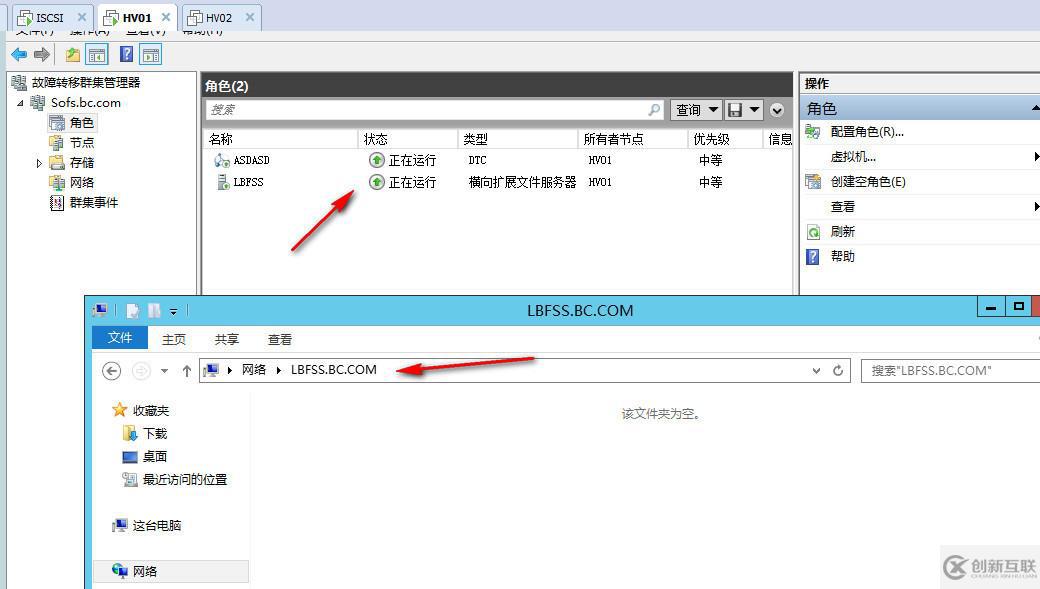The image size is (1040, 589).
Task: Click the Explorer search LBFSS.BC.COM box
Action: [x=950, y=371]
